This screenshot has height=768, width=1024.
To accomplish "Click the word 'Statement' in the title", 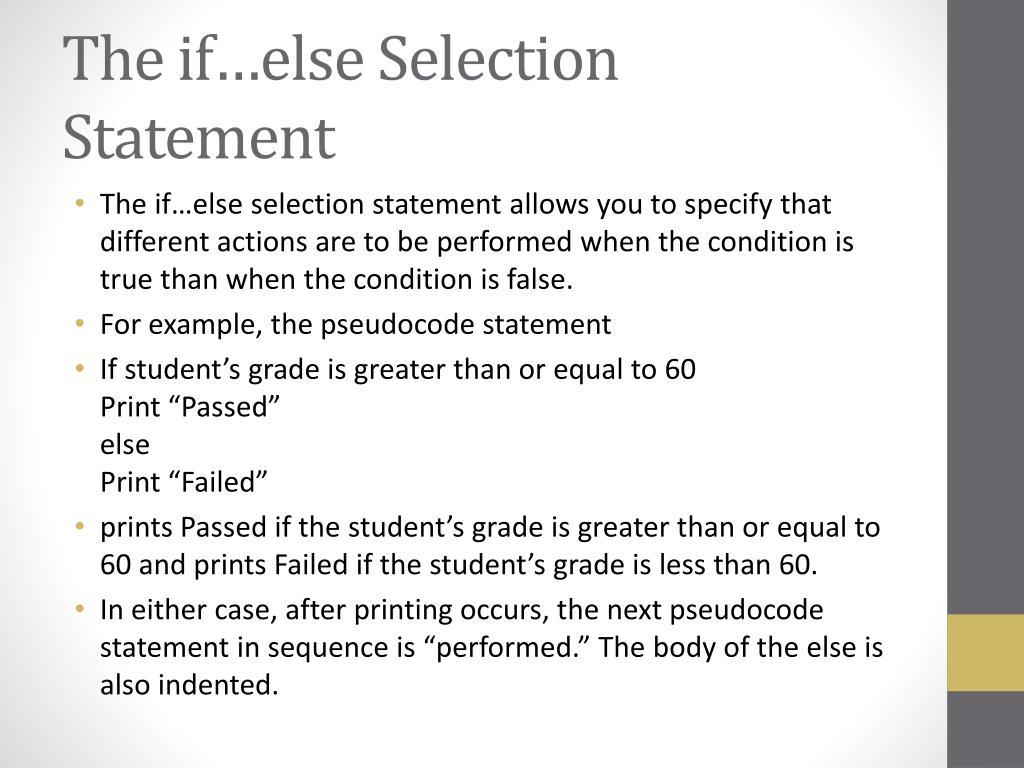I will (x=199, y=138).
